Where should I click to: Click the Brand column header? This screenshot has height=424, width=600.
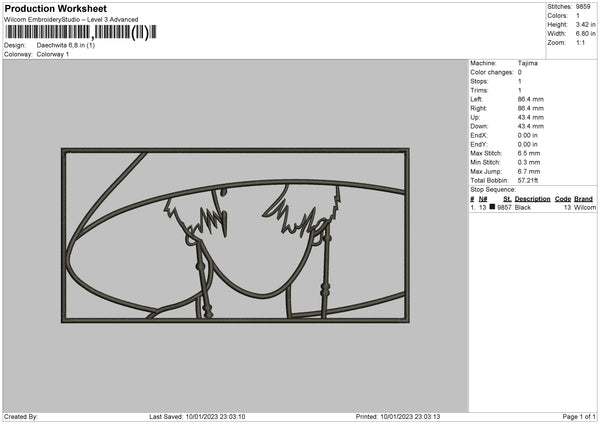584,199
